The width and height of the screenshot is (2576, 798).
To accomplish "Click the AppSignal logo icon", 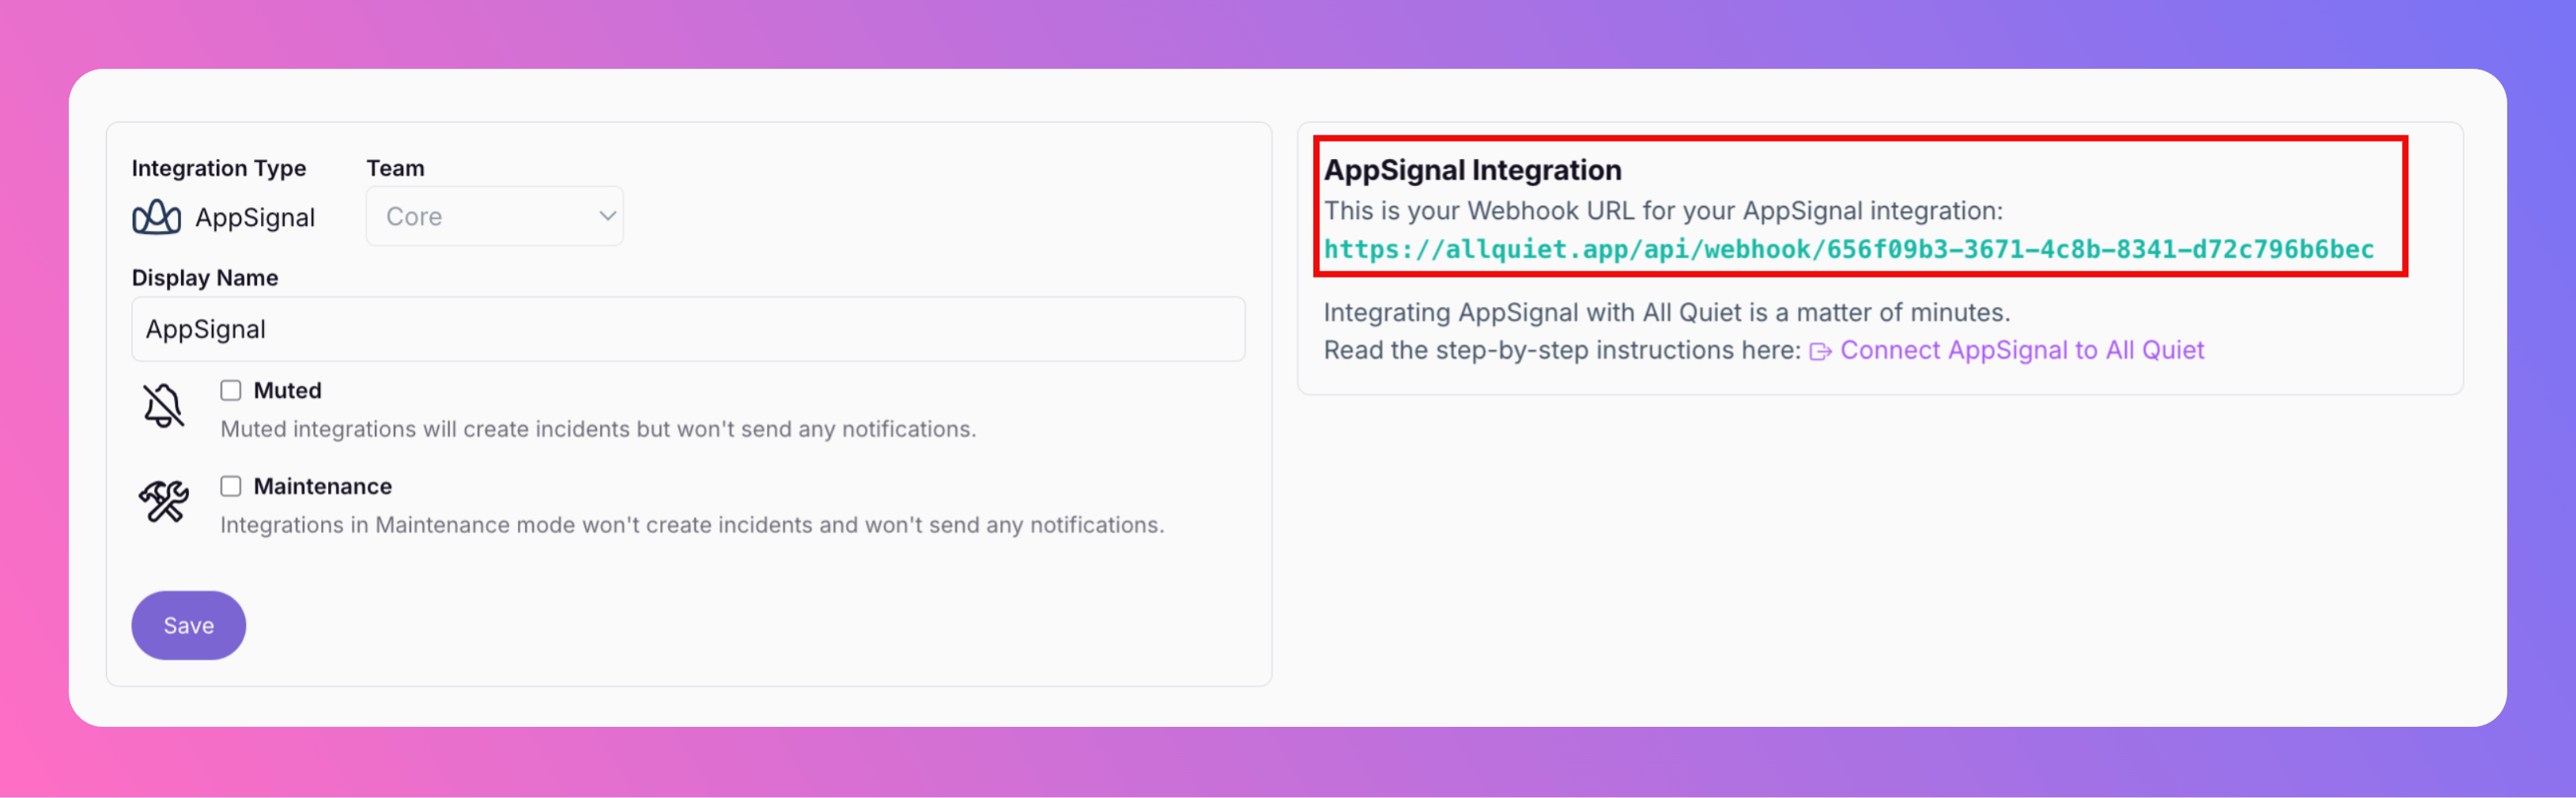I will [156, 217].
